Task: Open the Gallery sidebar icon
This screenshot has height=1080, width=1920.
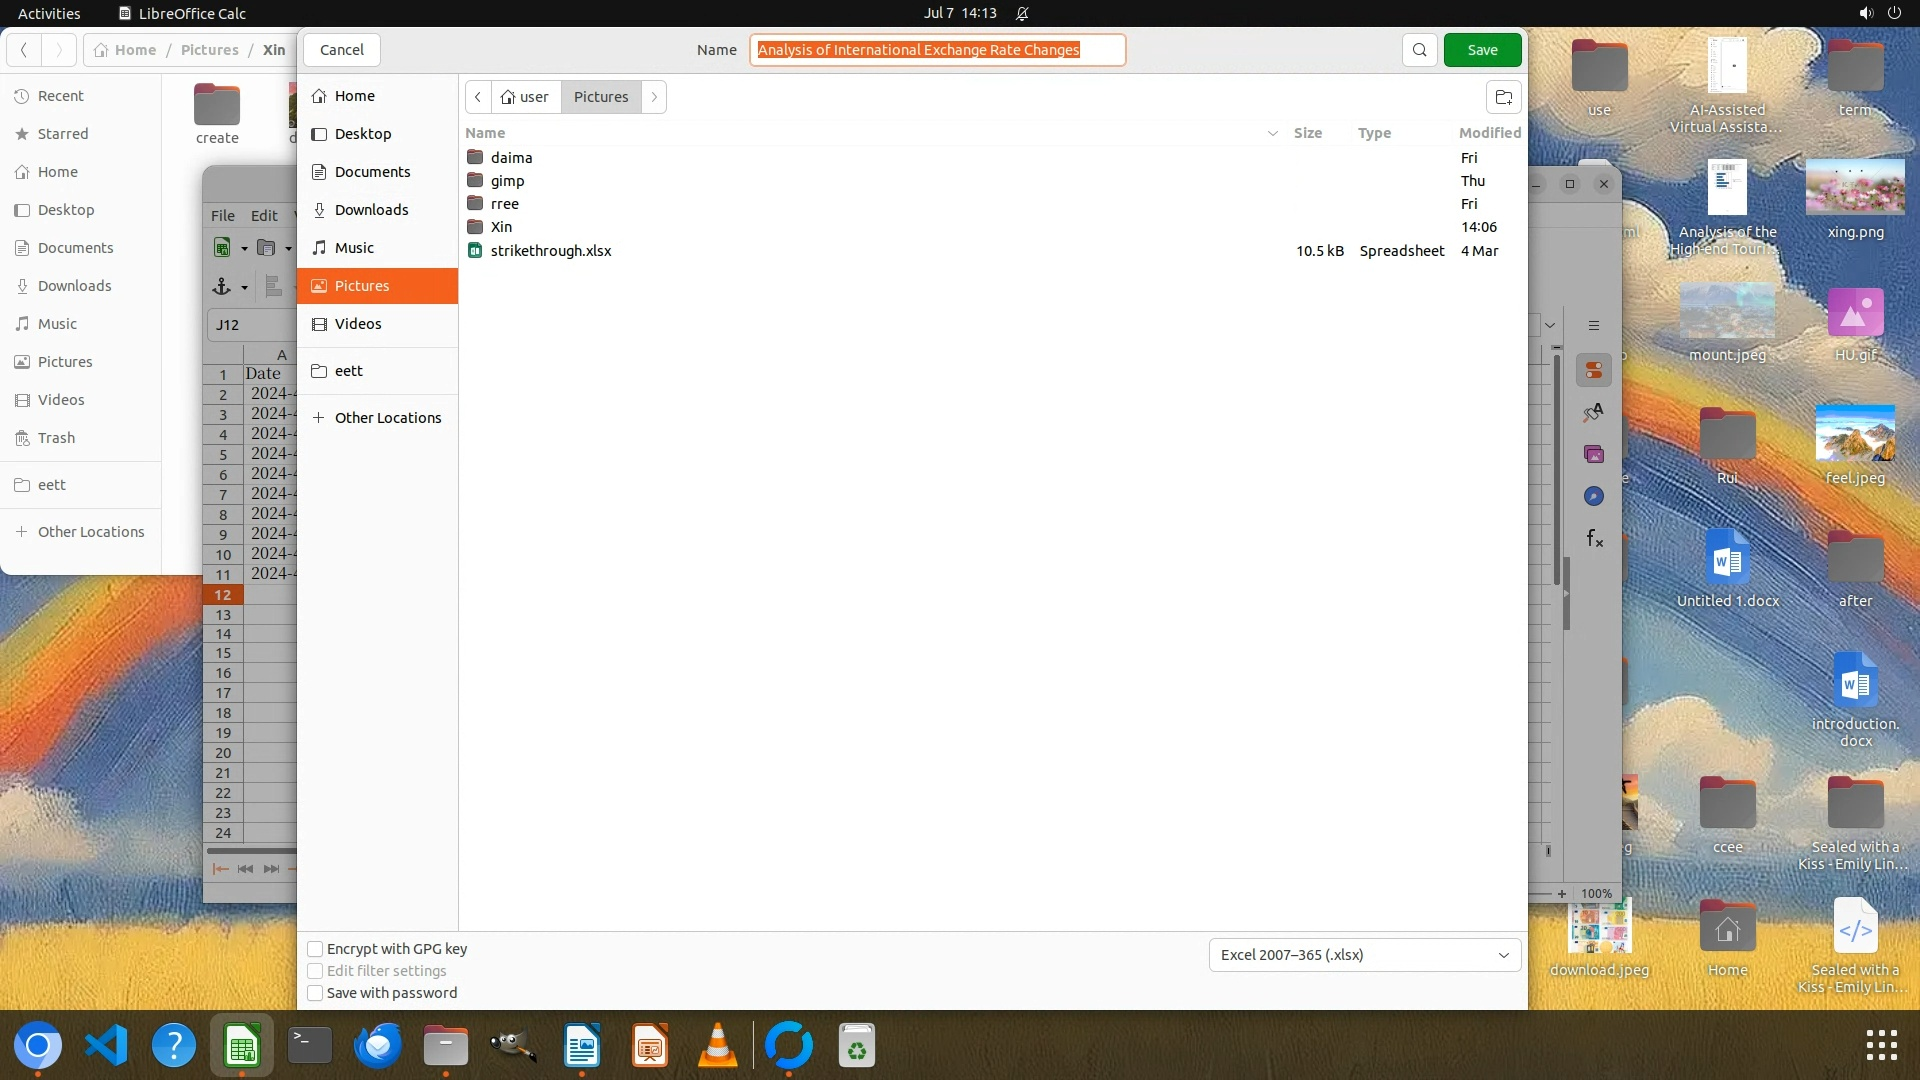Action: click(x=1594, y=455)
